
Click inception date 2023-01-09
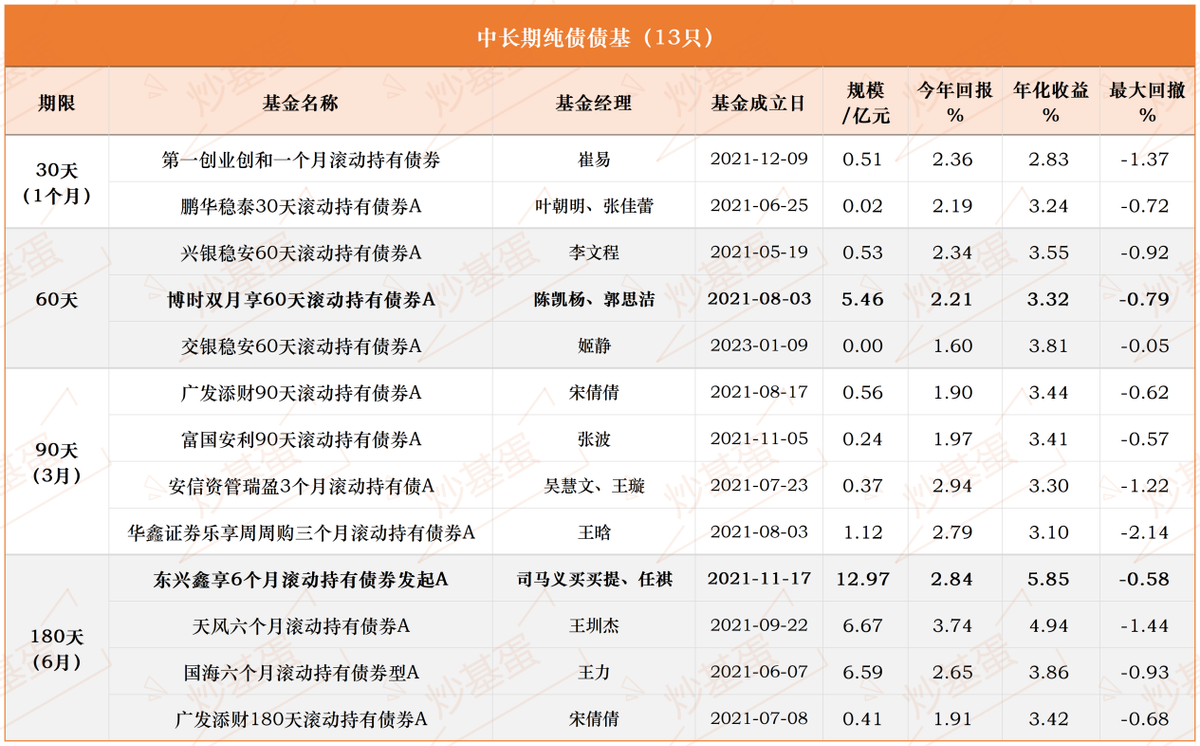[758, 346]
